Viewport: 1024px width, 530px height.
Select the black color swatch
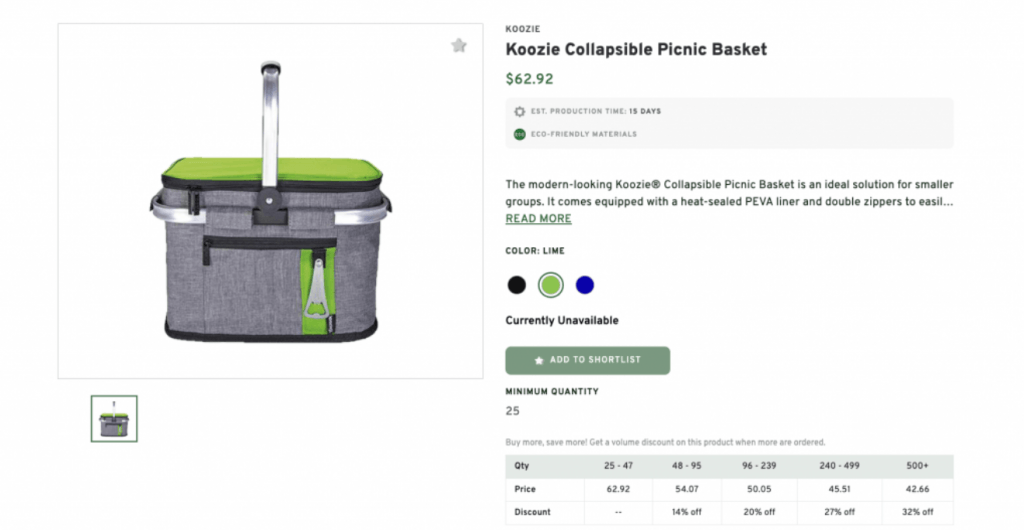tap(516, 285)
